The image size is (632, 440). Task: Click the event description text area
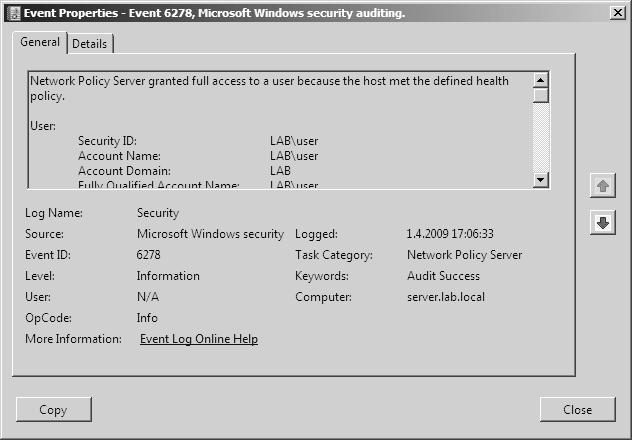281,130
